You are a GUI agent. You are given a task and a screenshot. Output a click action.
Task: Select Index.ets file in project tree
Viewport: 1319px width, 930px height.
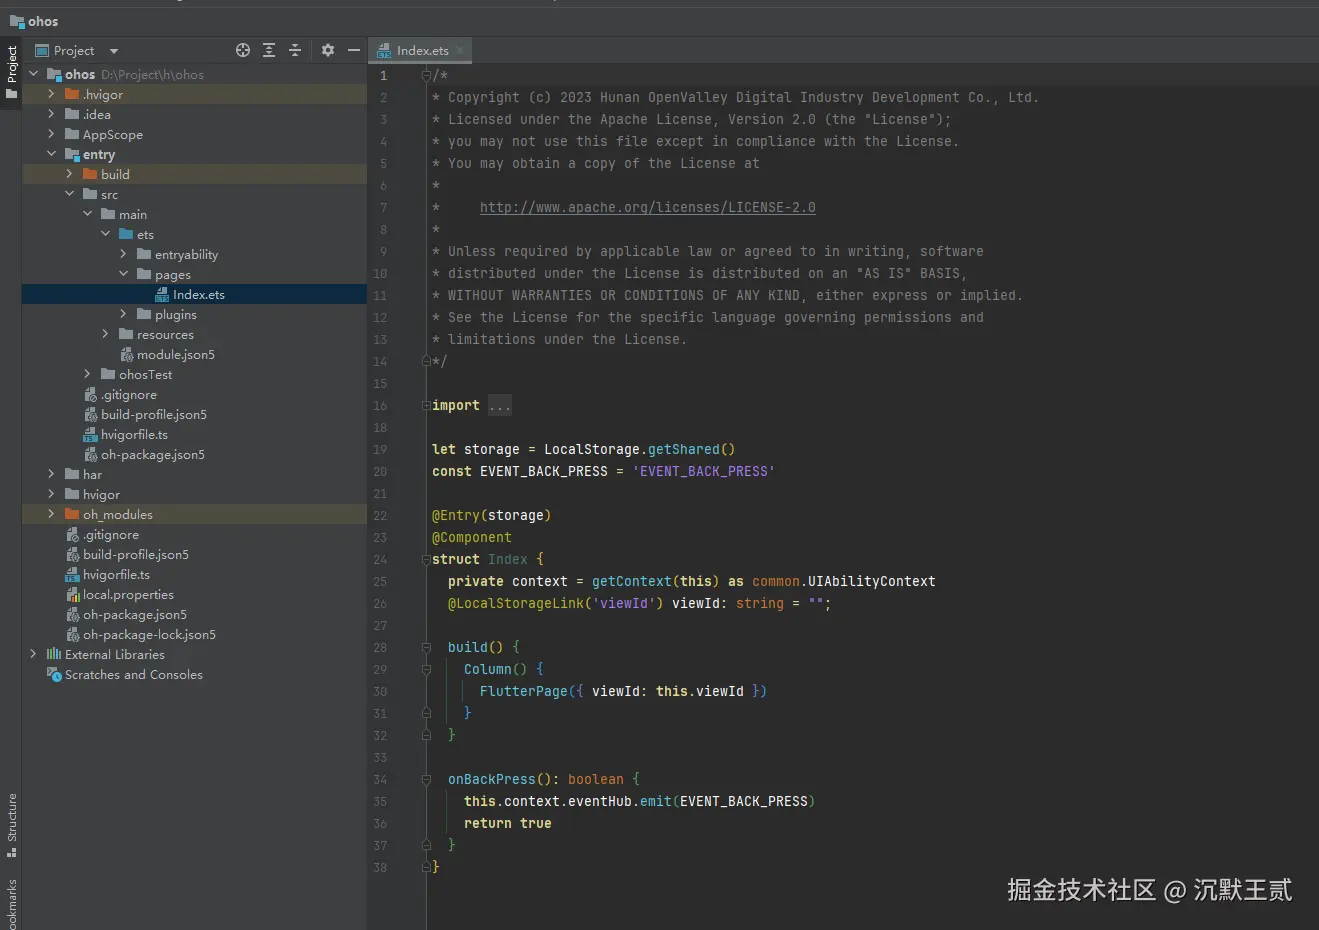(x=198, y=295)
